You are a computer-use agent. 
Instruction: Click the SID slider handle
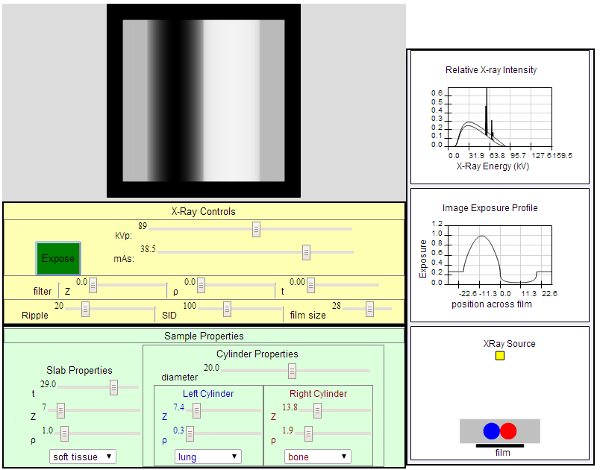pyautogui.click(x=227, y=309)
